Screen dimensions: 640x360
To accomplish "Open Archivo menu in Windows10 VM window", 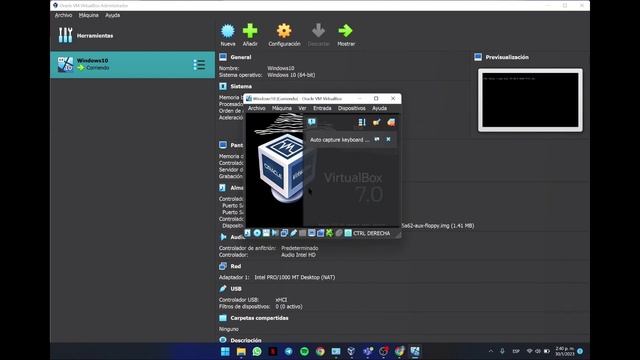I will (x=256, y=108).
